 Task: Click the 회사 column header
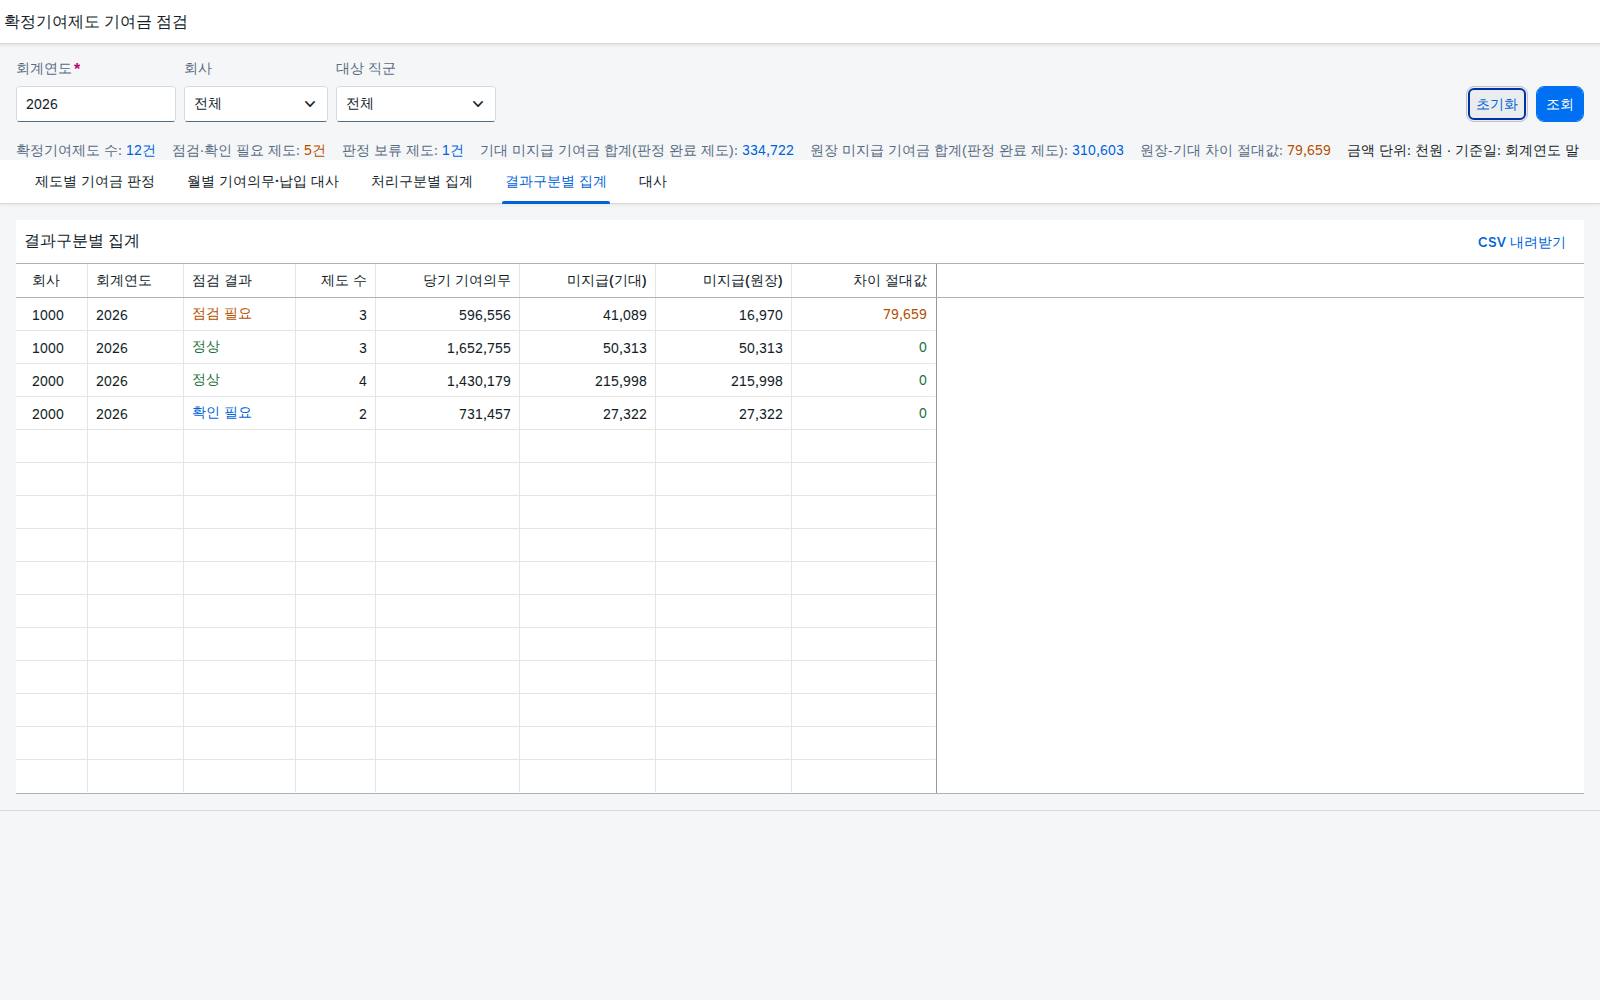[52, 281]
